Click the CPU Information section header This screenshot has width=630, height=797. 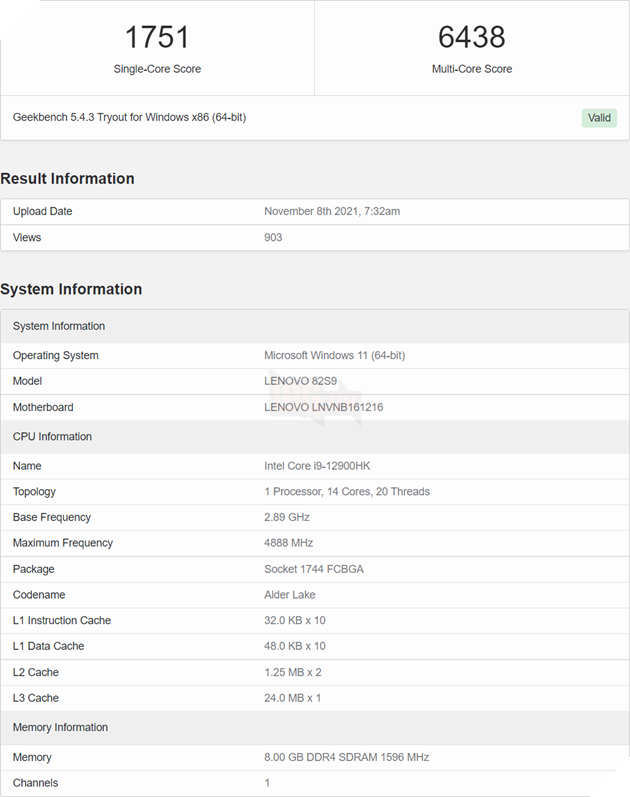pyautogui.click(x=52, y=436)
